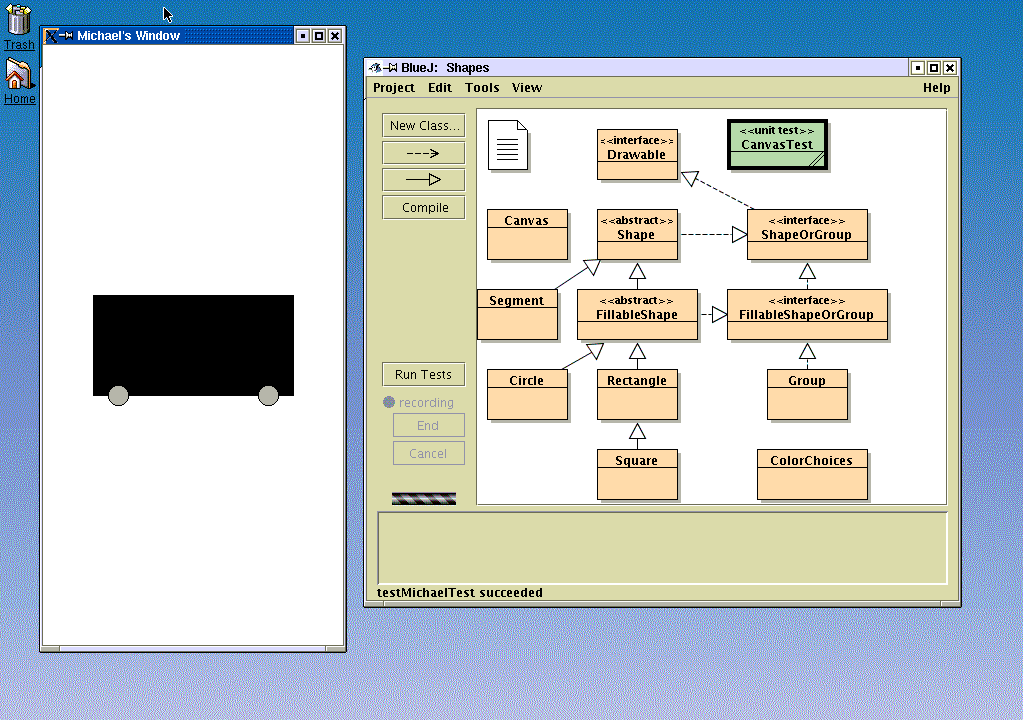1023x721 pixels.
Task: Select the CanvasTest unit test class
Action: point(776,145)
